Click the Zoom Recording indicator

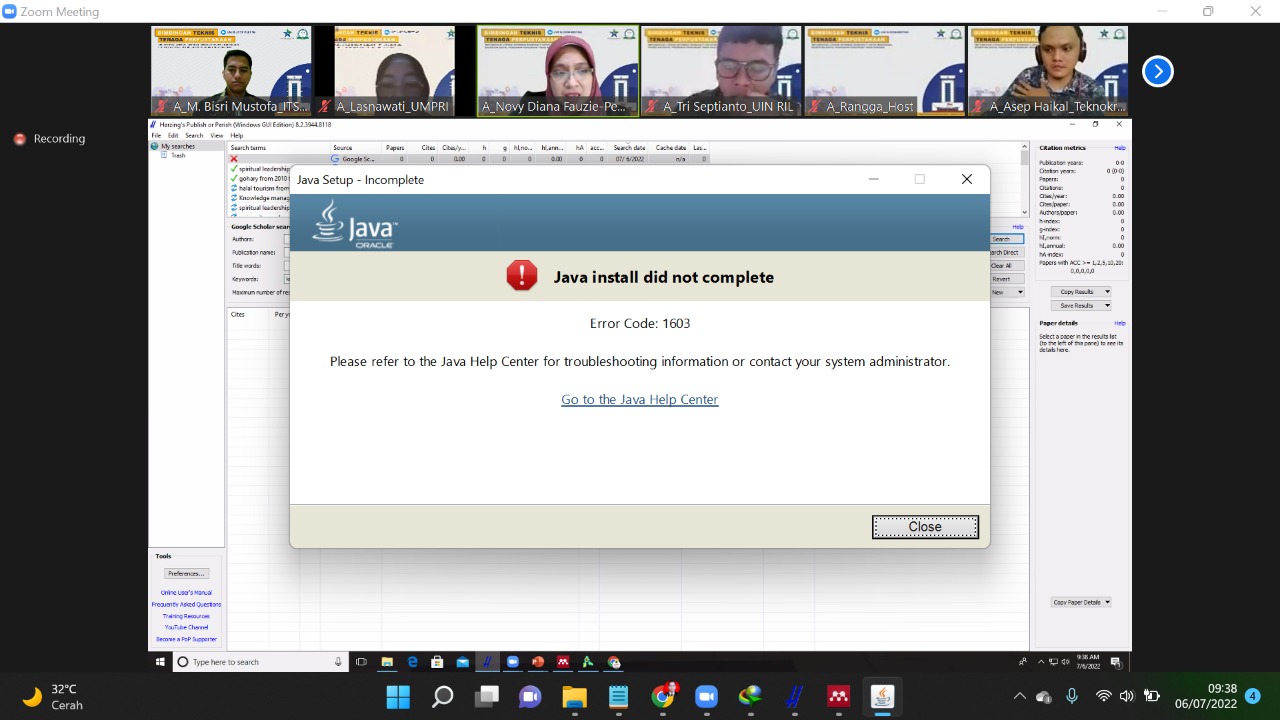click(50, 139)
